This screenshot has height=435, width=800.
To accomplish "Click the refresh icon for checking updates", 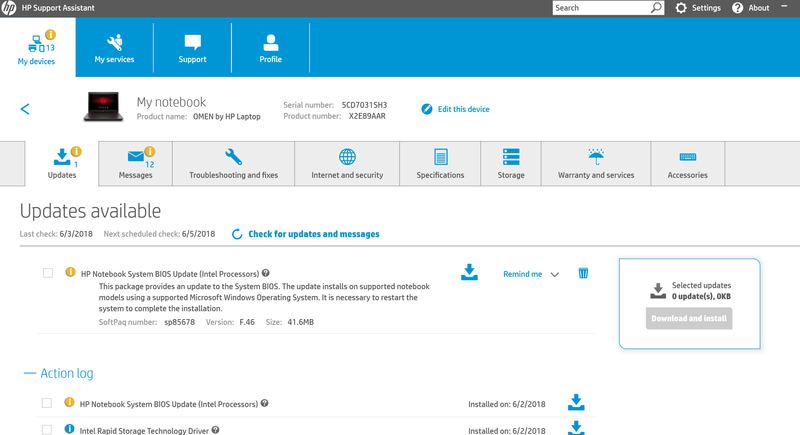I will tap(237, 234).
